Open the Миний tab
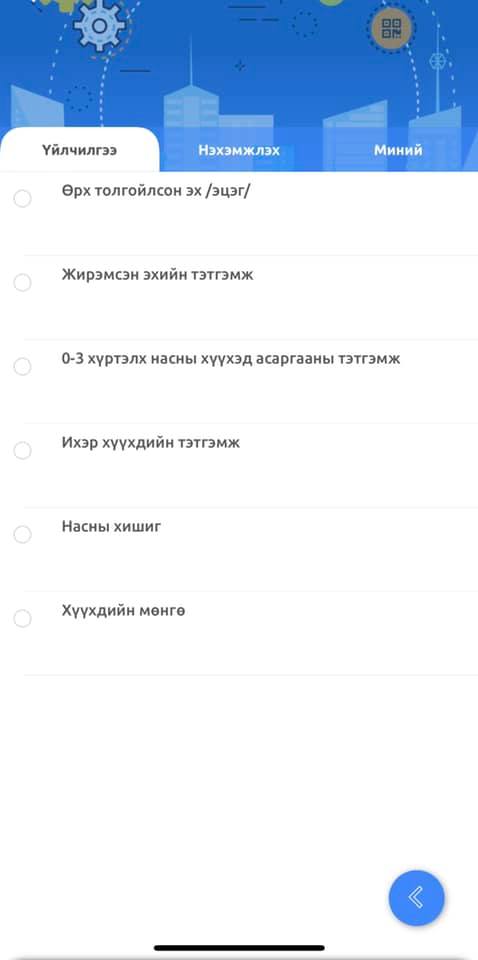The image size is (478, 960). click(x=398, y=150)
